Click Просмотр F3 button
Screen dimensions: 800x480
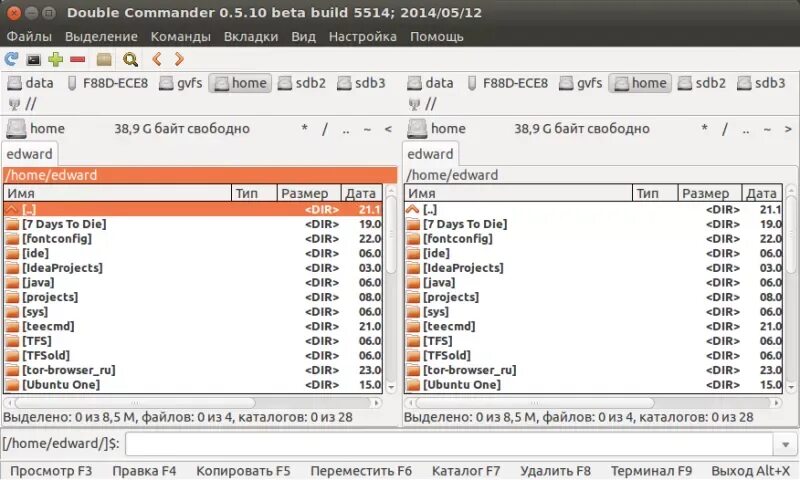[51, 471]
